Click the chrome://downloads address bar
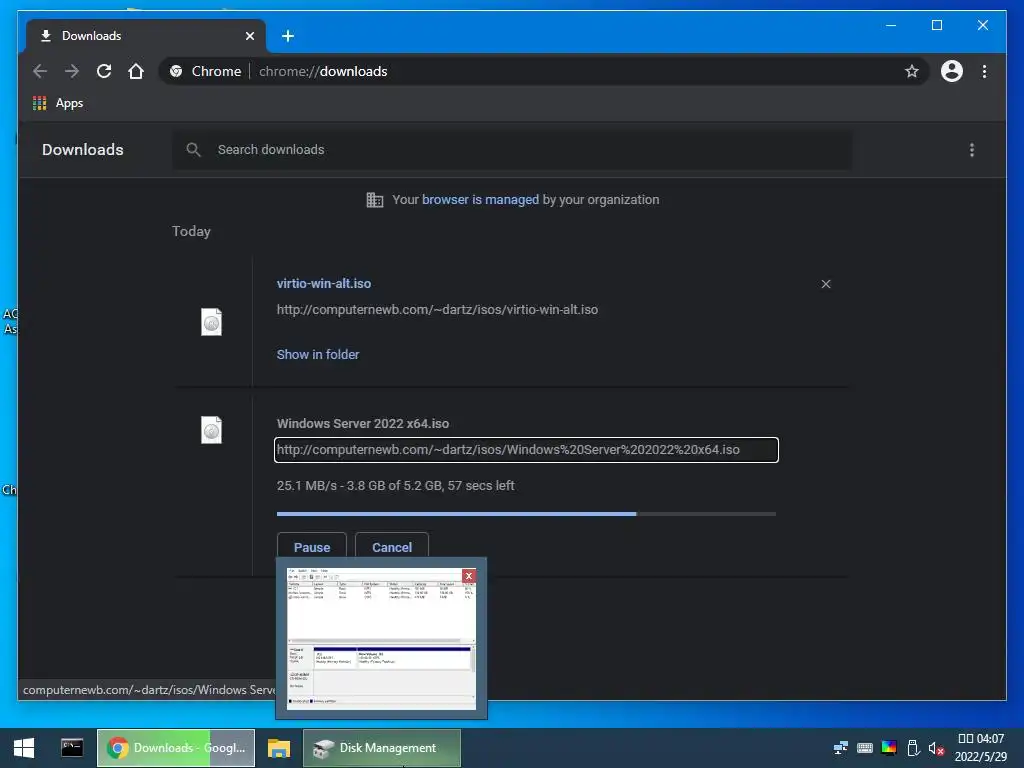This screenshot has height=768, width=1024. click(542, 71)
